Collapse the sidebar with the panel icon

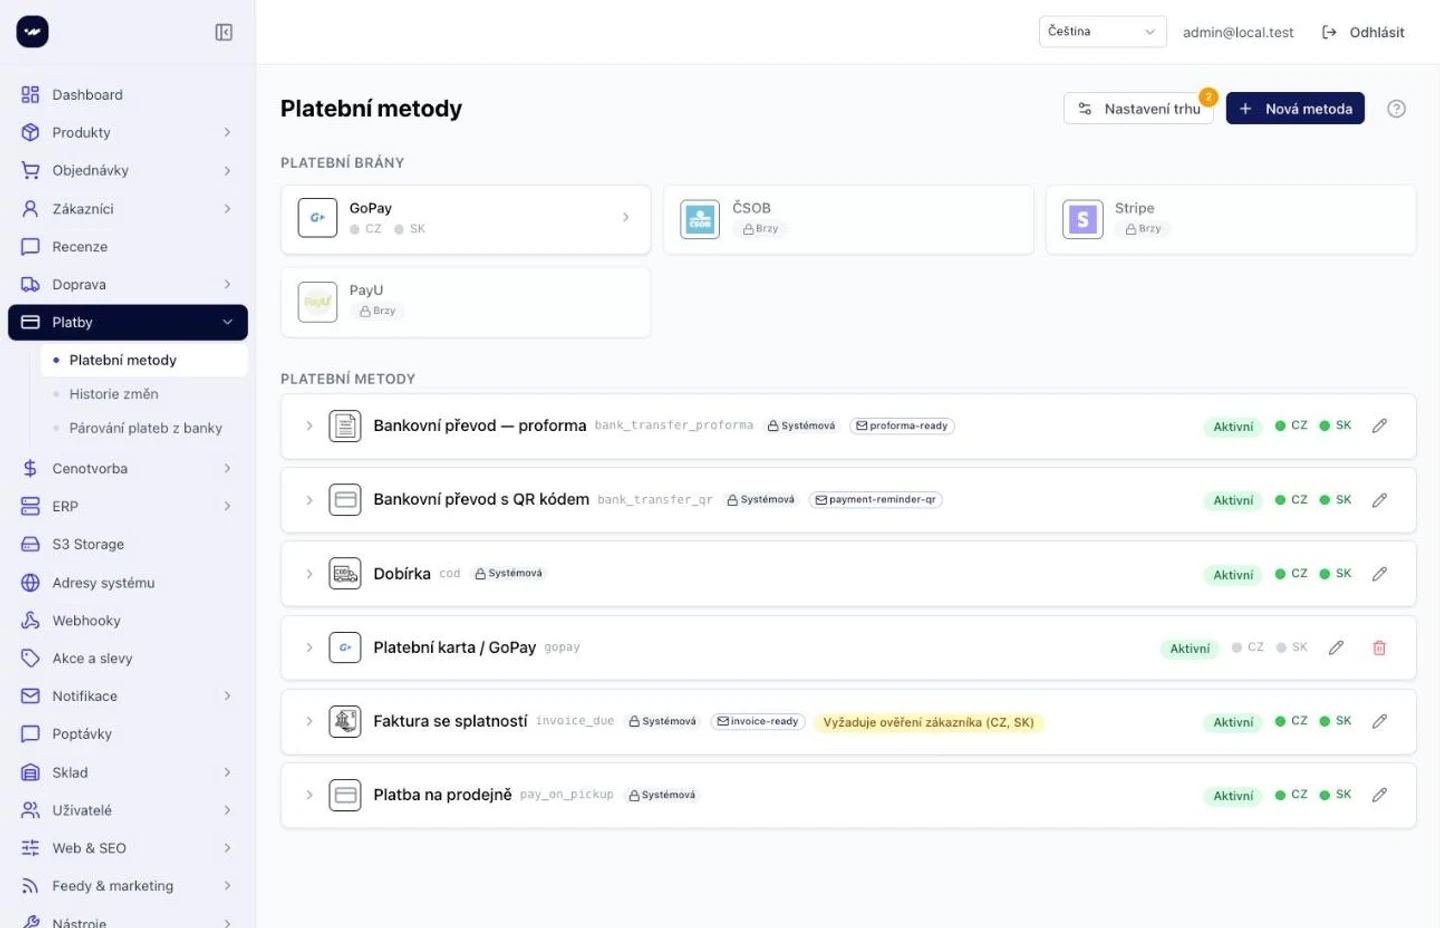224,33
